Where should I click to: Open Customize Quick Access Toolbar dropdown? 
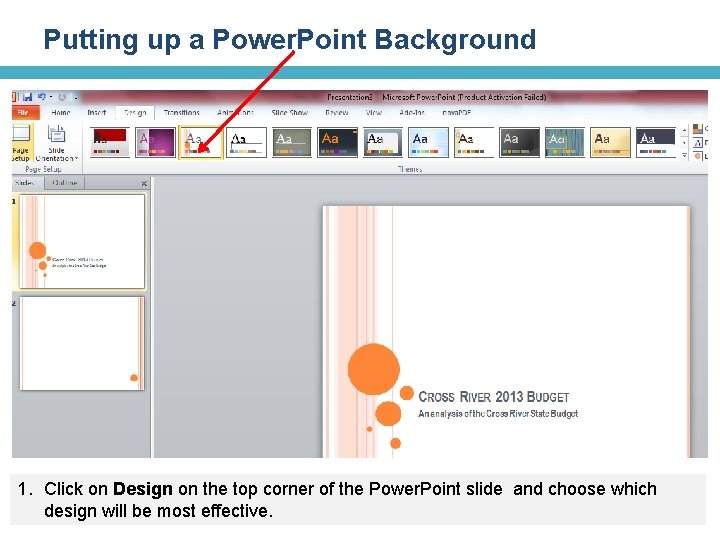click(x=75, y=98)
